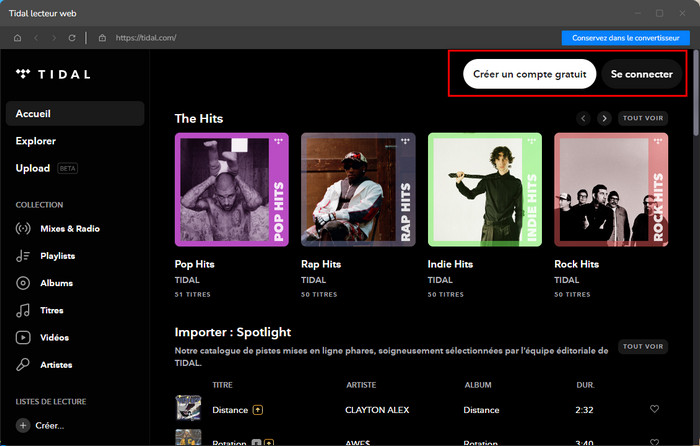
Task: Click the Distance album name
Action: (481, 410)
